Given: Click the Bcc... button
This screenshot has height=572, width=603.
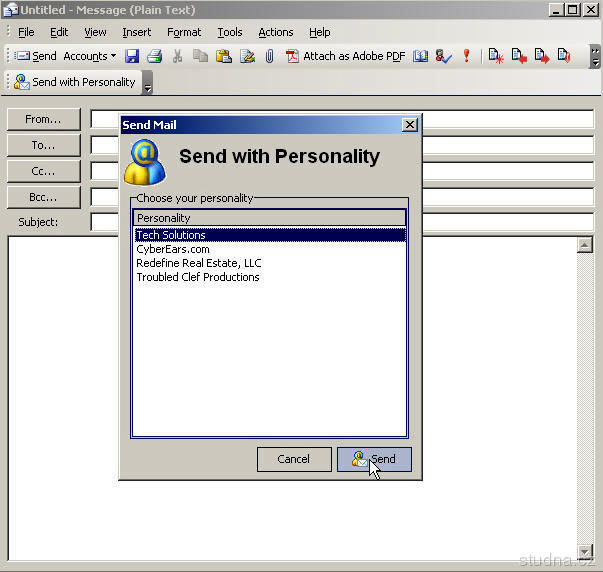Looking at the screenshot, I should click(x=44, y=197).
